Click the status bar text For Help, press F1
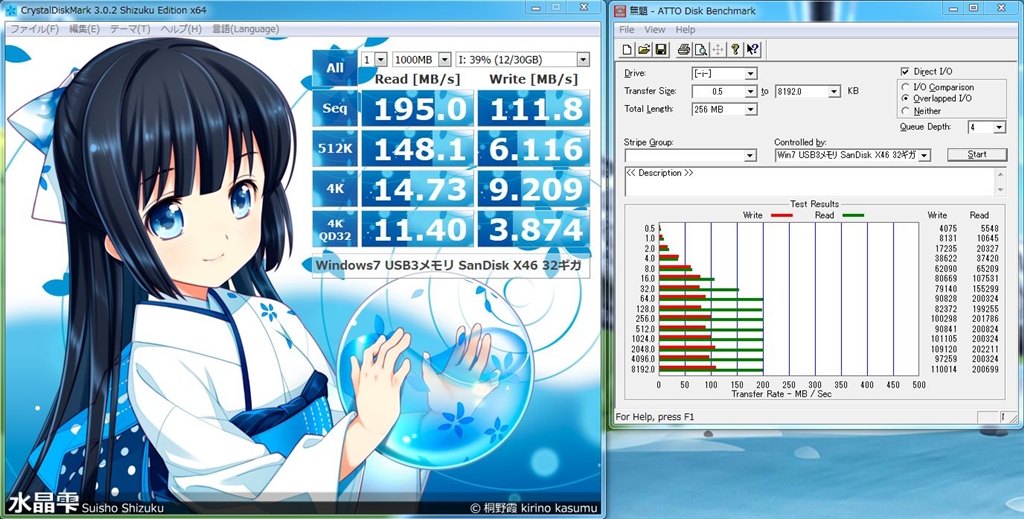The image size is (1024, 519). tap(655, 417)
